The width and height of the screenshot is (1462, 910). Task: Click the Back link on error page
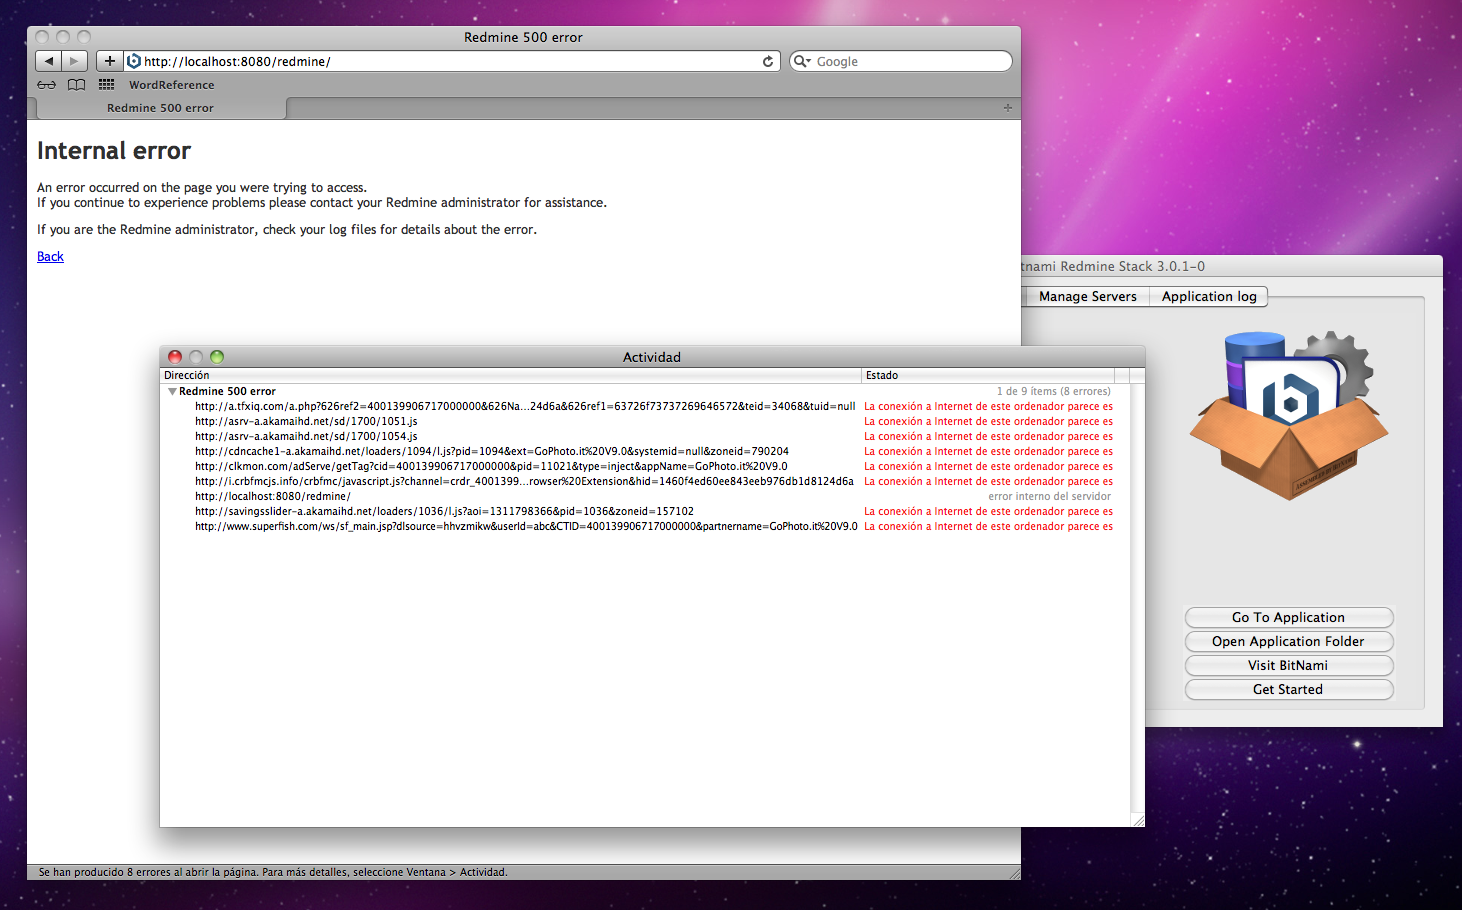[x=50, y=257]
